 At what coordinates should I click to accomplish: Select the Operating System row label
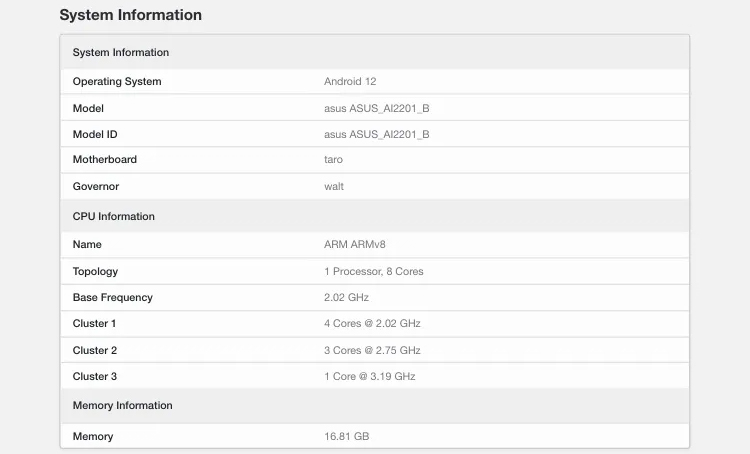pos(117,81)
